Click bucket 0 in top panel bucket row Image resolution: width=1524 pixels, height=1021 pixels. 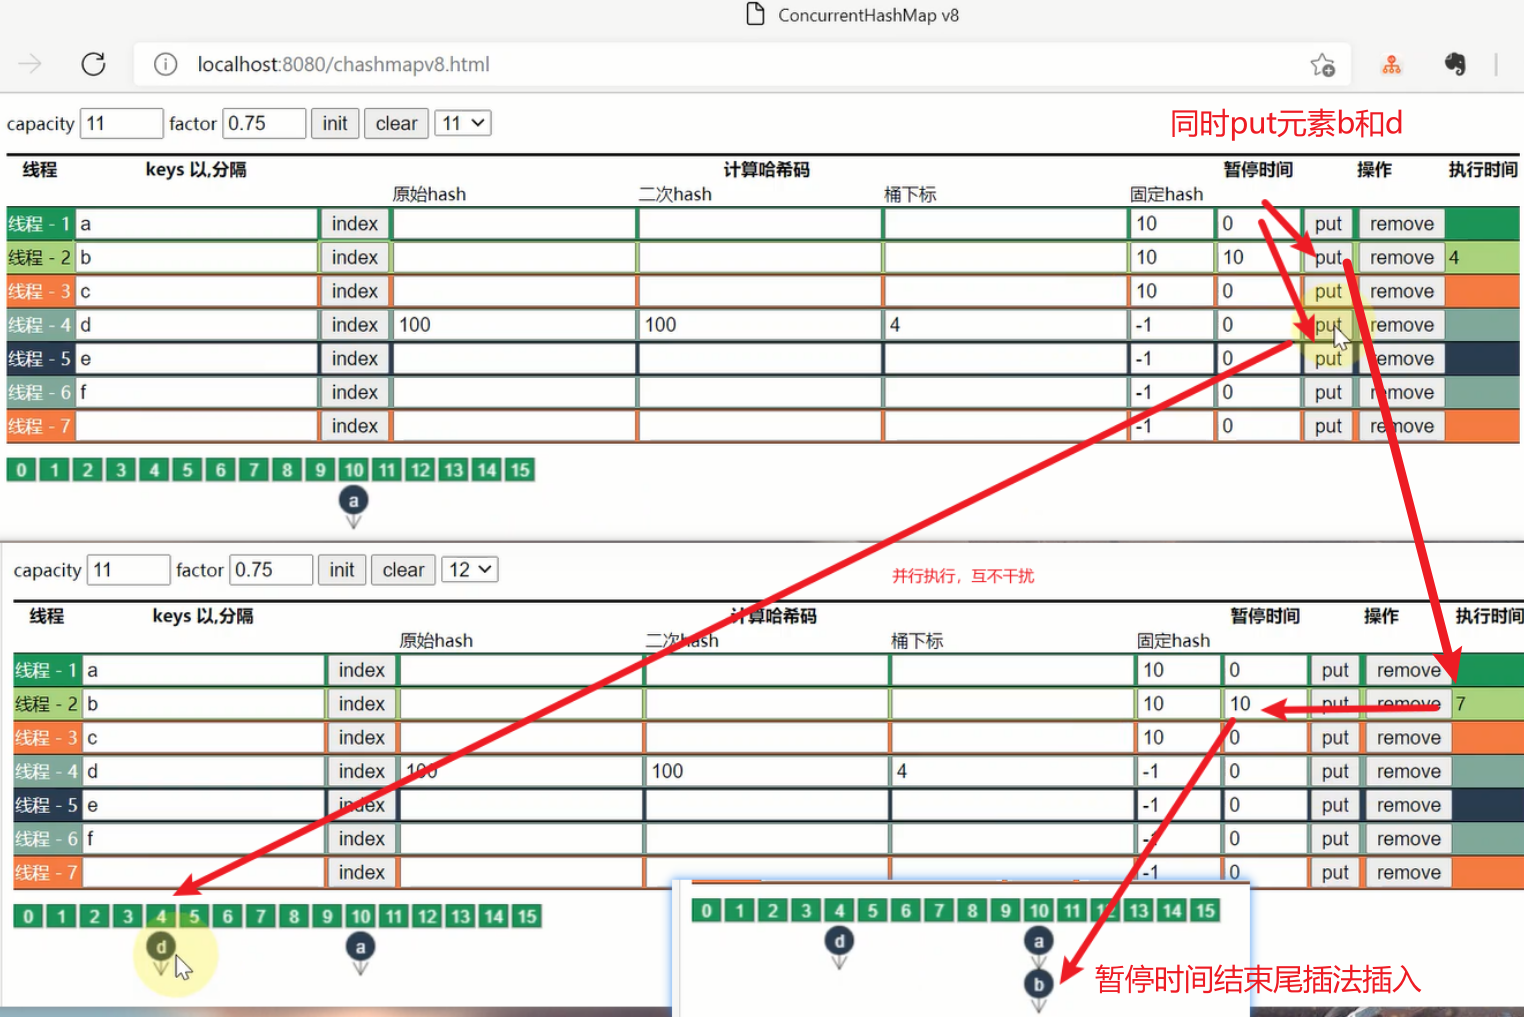coord(21,470)
